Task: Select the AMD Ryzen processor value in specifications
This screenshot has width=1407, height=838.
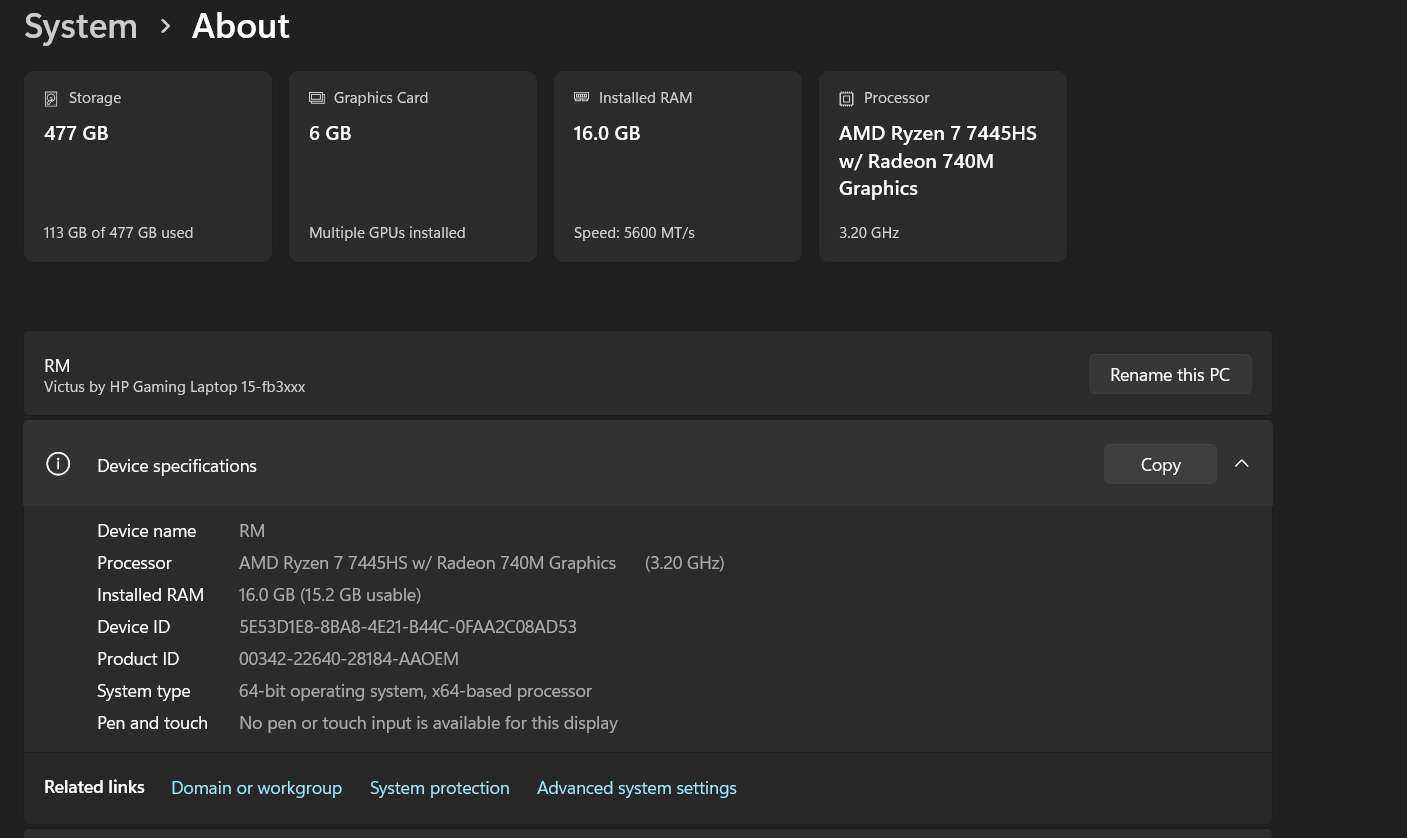Action: click(427, 563)
